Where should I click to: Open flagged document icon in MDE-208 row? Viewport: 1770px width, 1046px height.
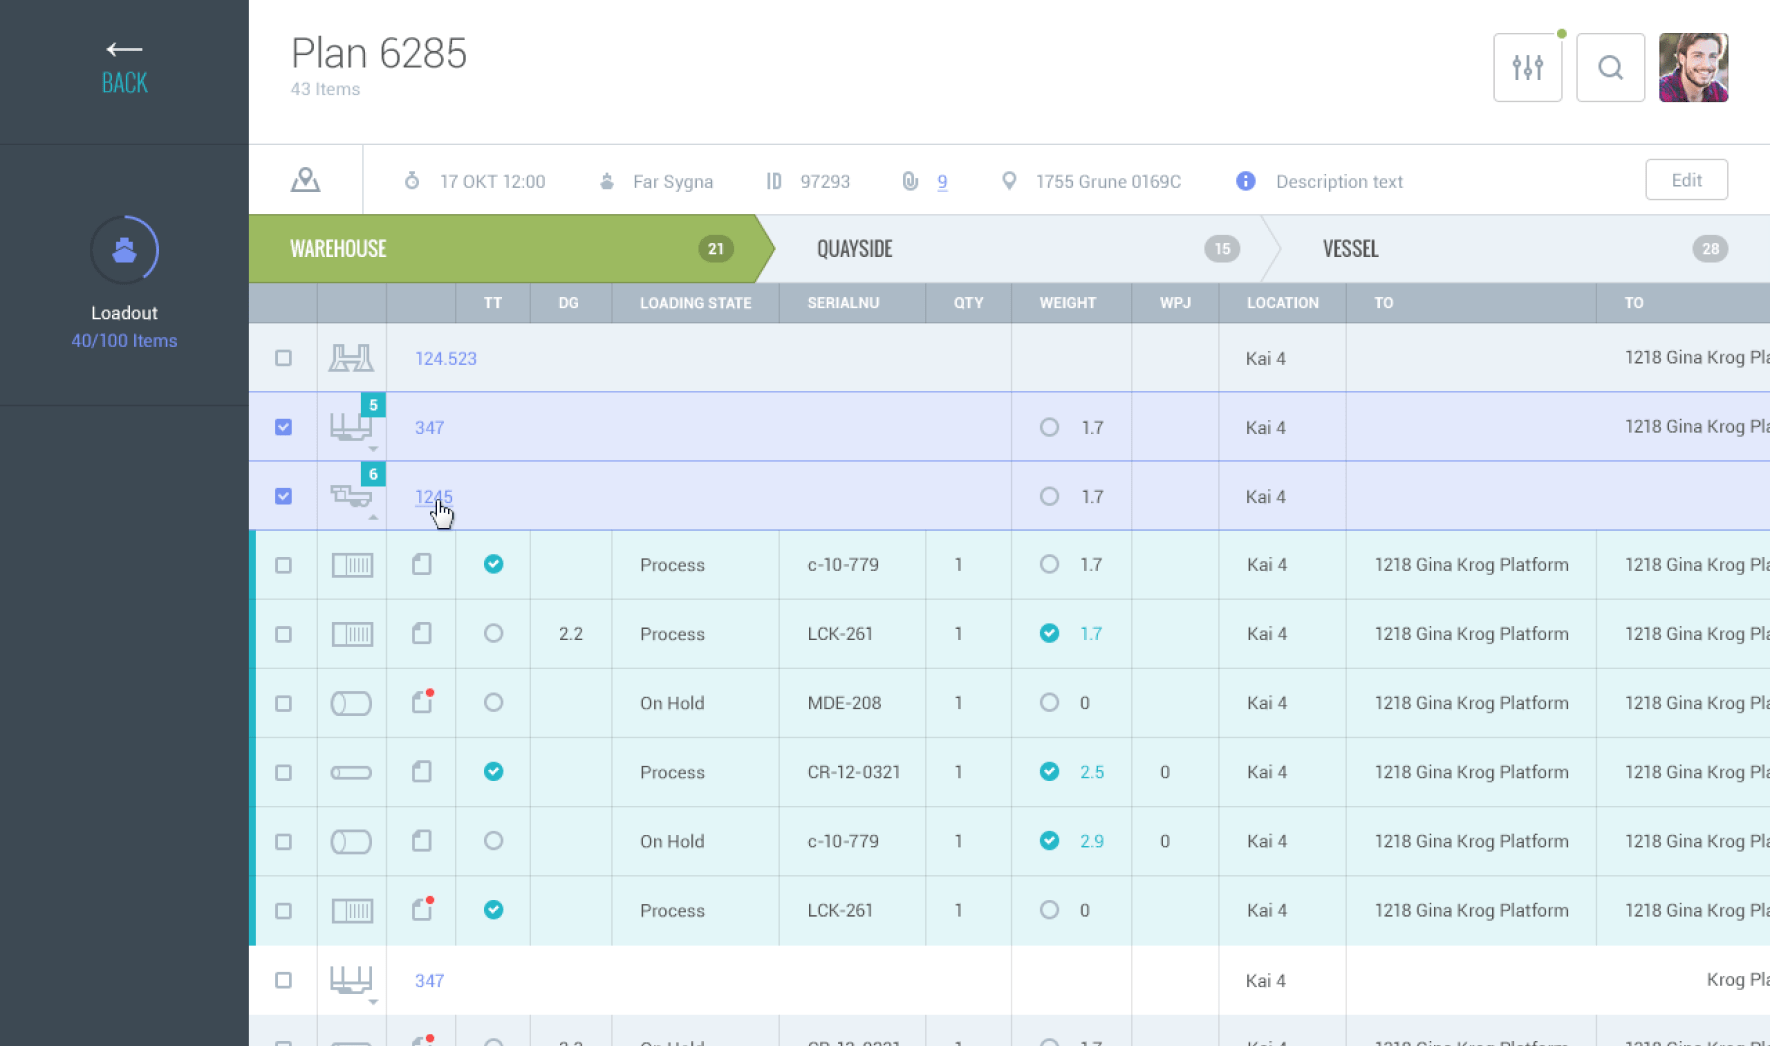[x=423, y=701]
